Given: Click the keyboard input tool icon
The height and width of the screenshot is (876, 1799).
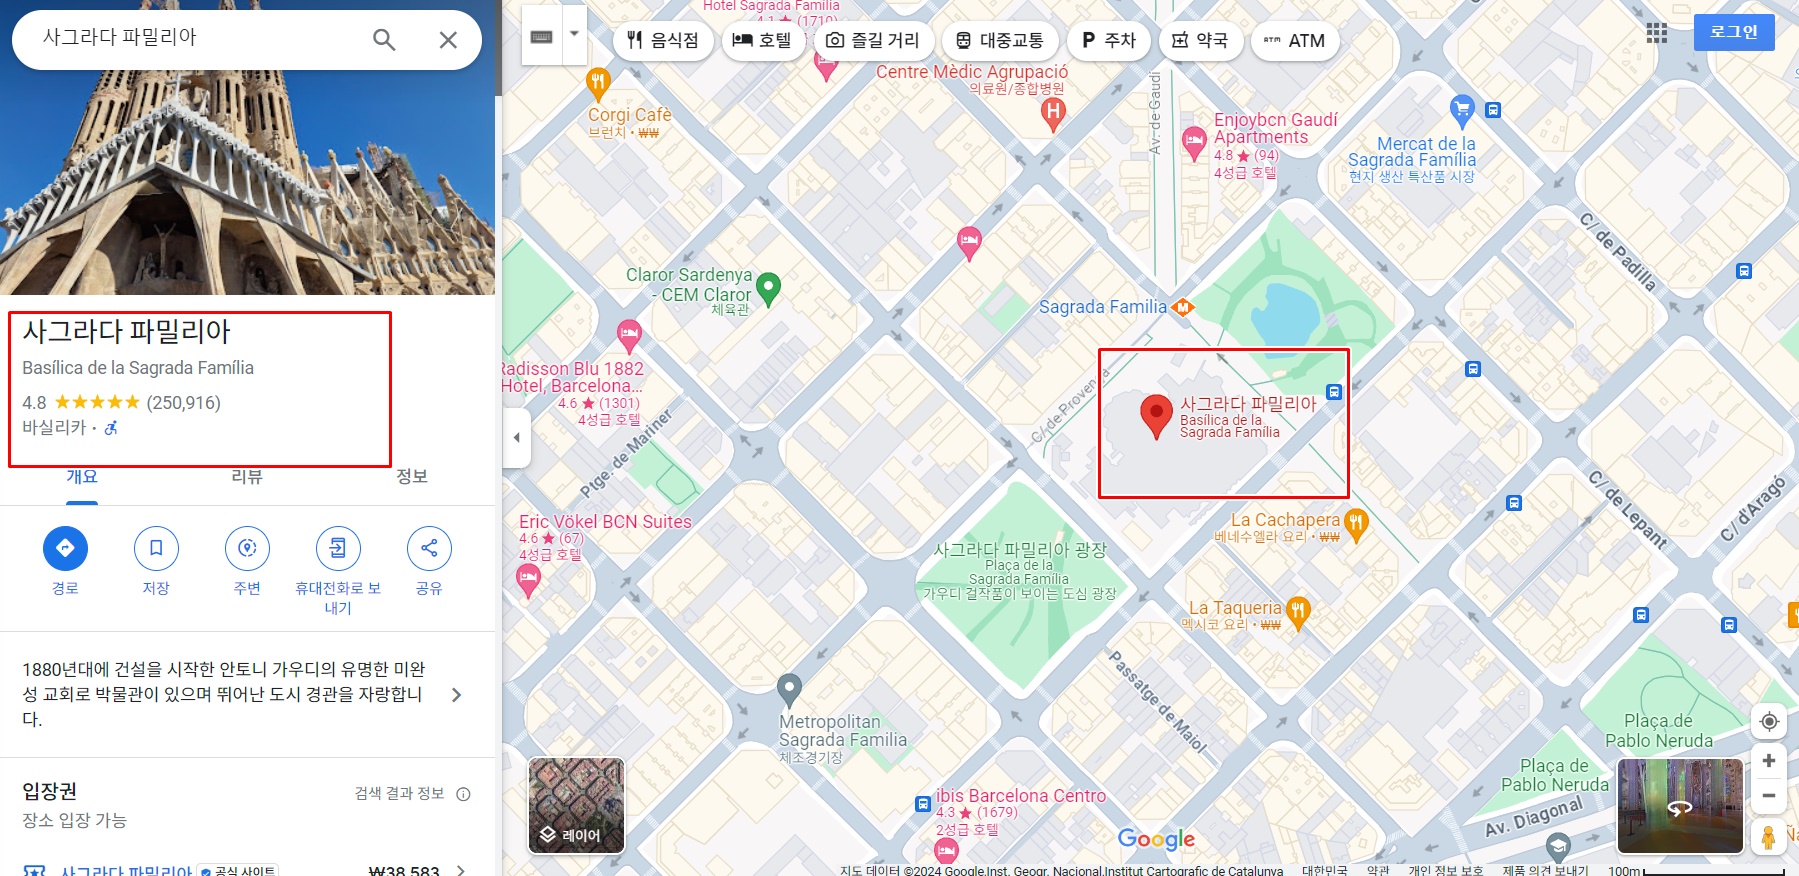Looking at the screenshot, I should (541, 37).
